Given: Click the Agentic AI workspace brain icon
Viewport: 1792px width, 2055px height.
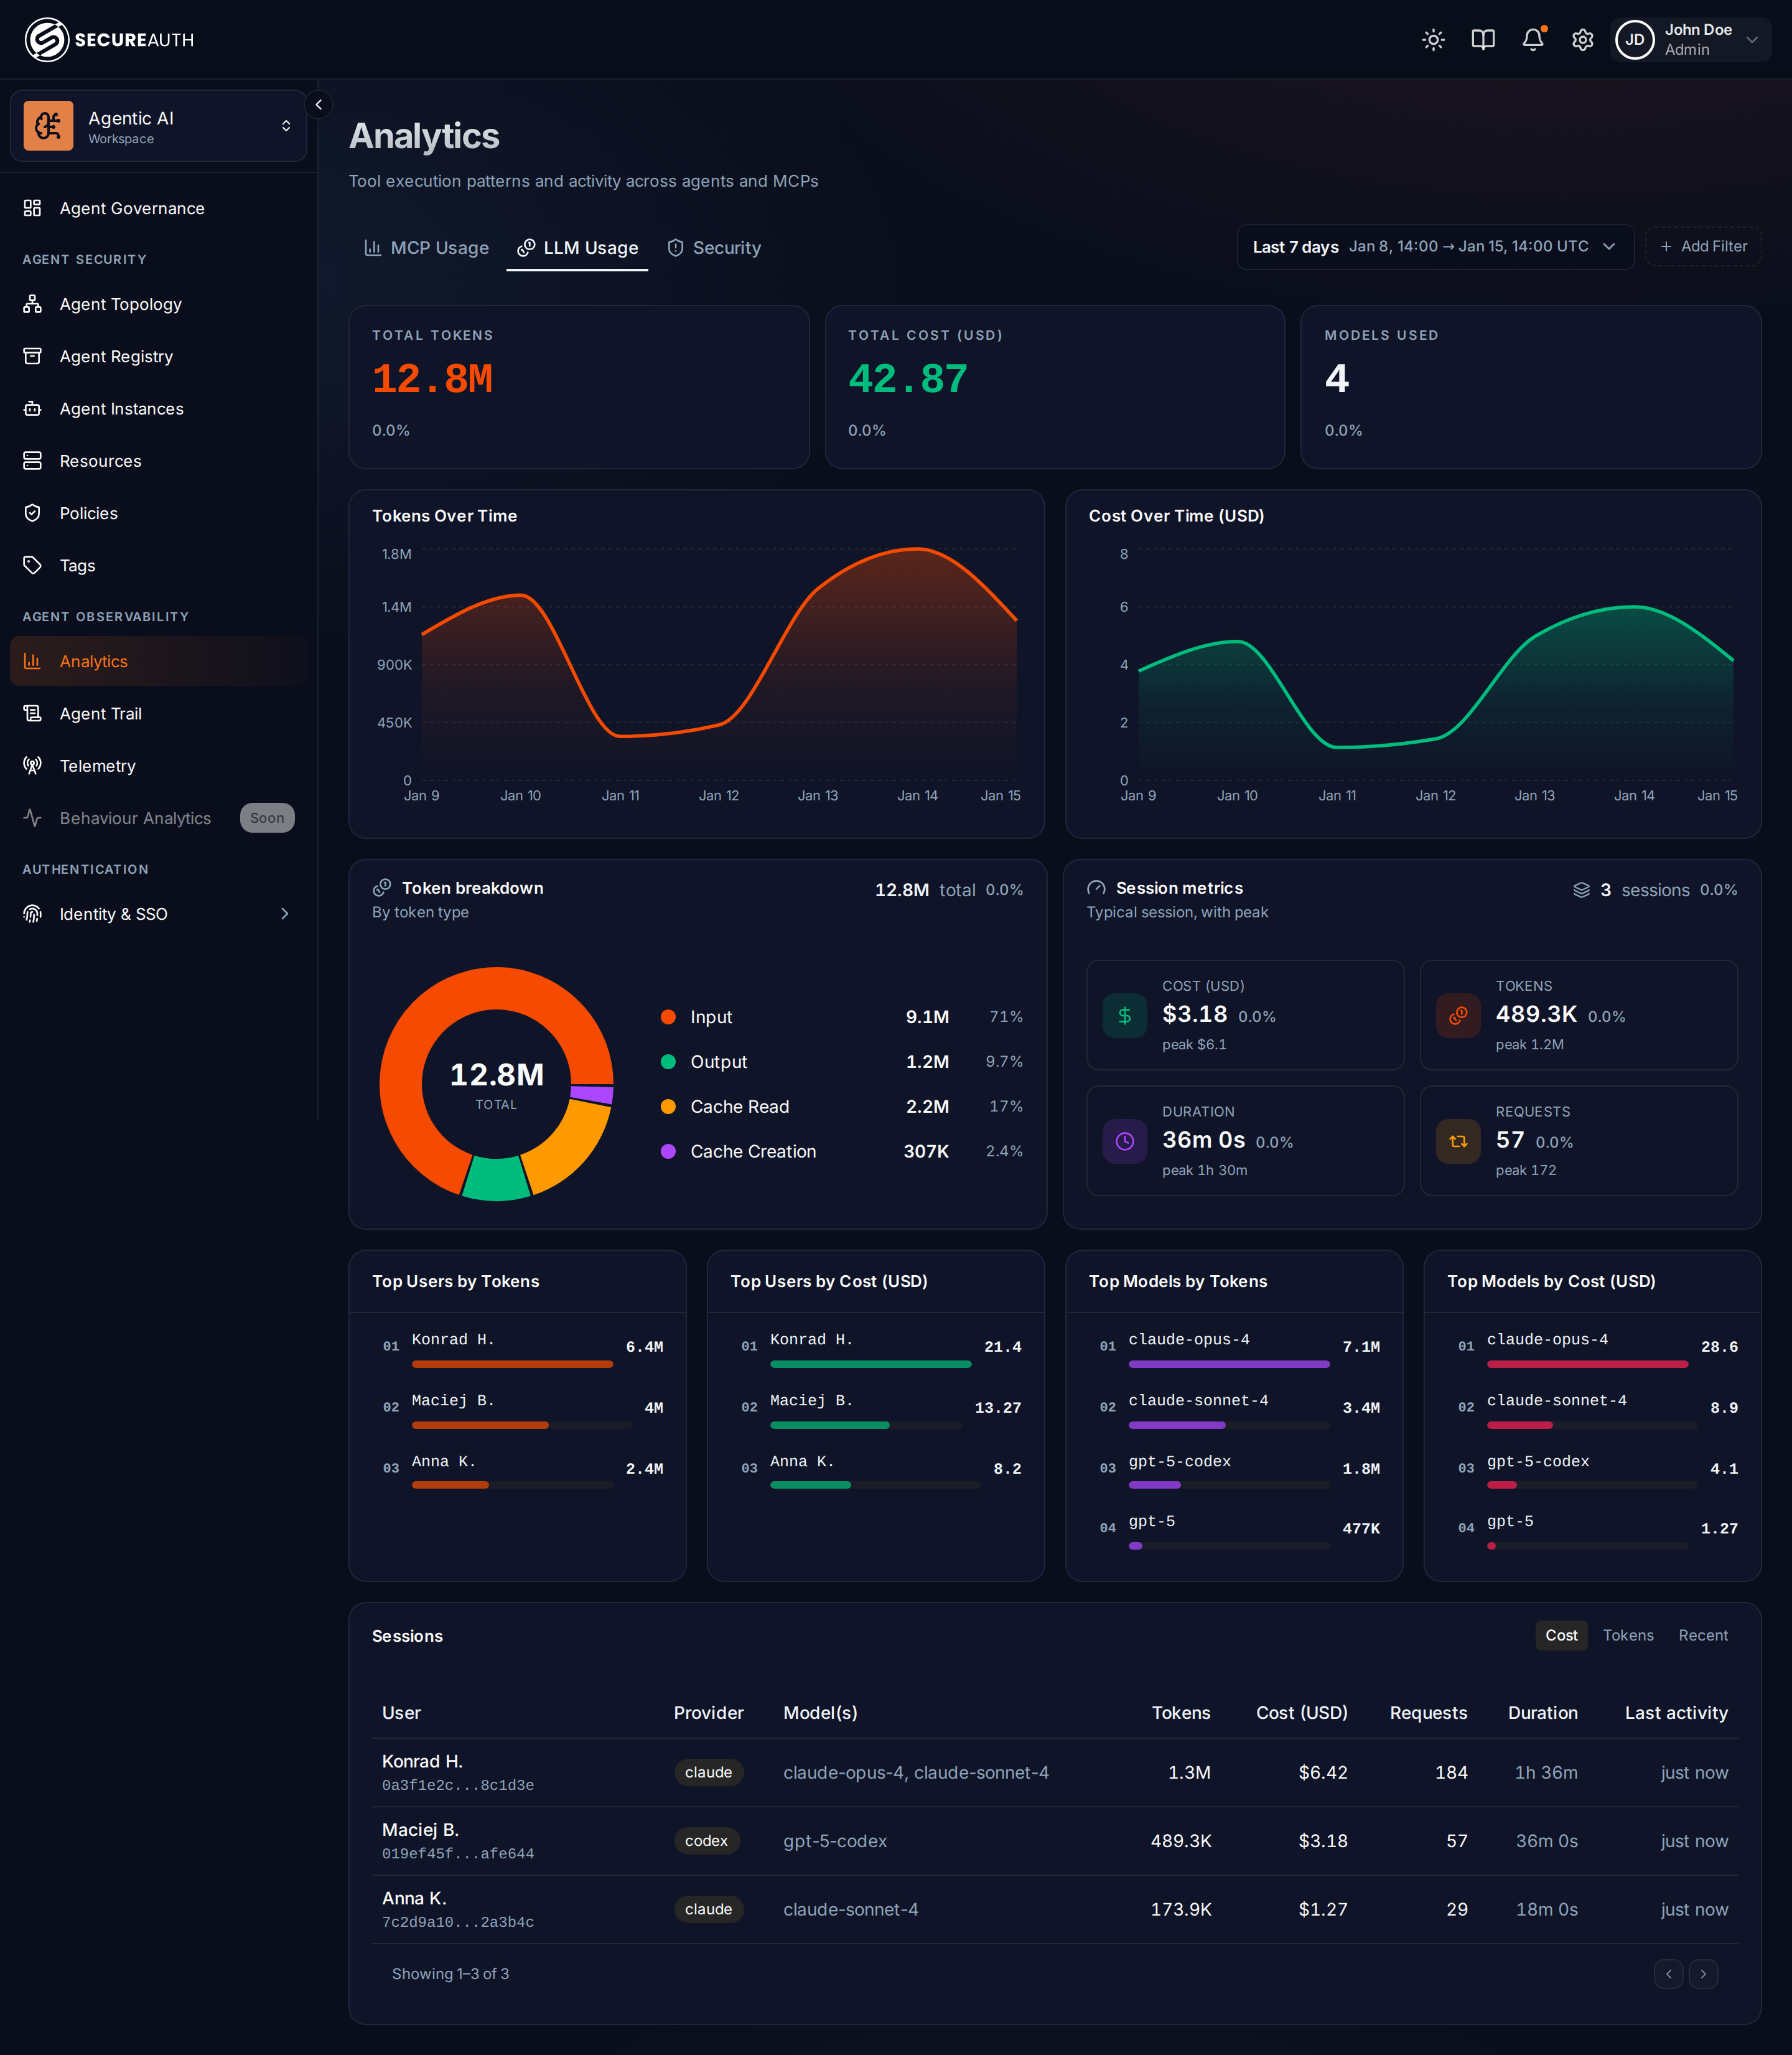Looking at the screenshot, I should click(48, 126).
